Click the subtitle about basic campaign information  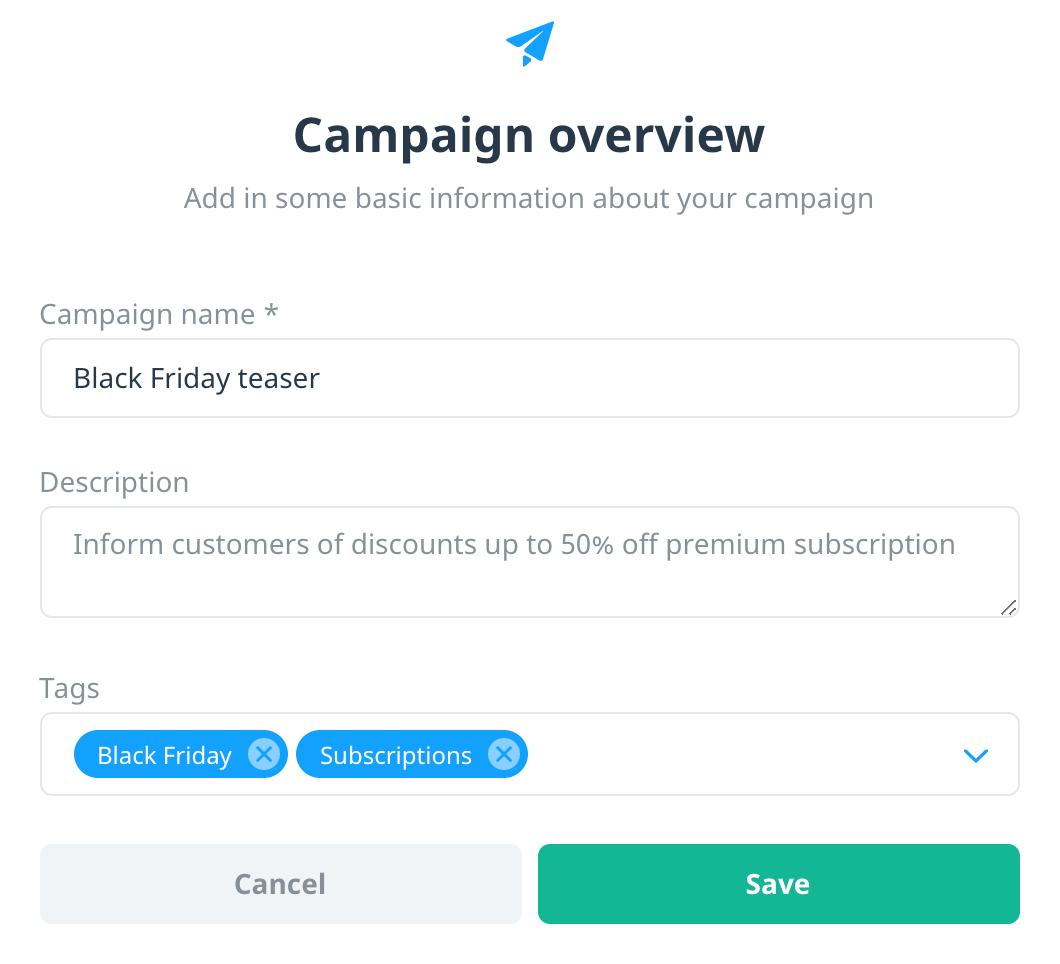[529, 199]
